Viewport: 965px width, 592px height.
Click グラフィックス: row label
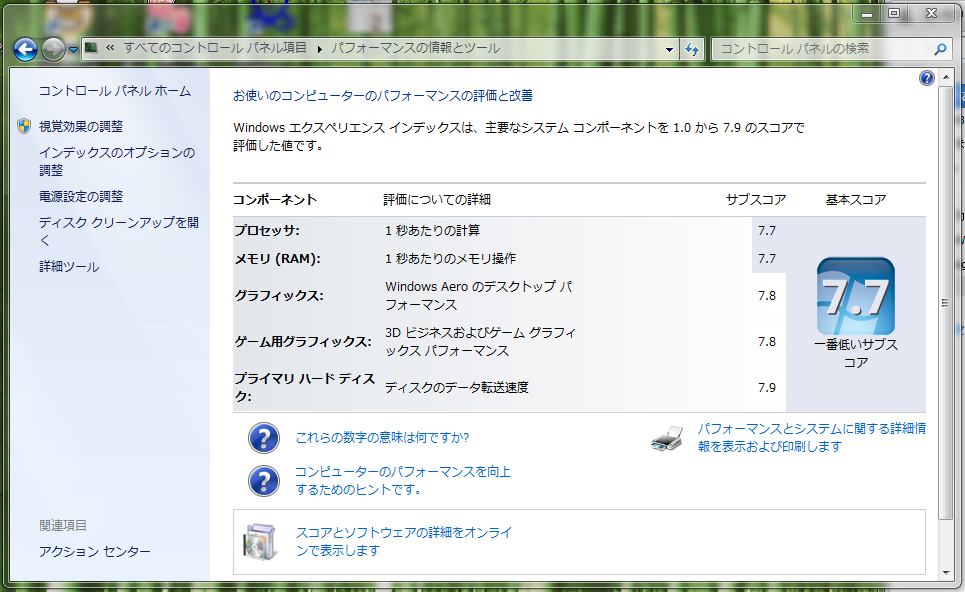(279, 295)
